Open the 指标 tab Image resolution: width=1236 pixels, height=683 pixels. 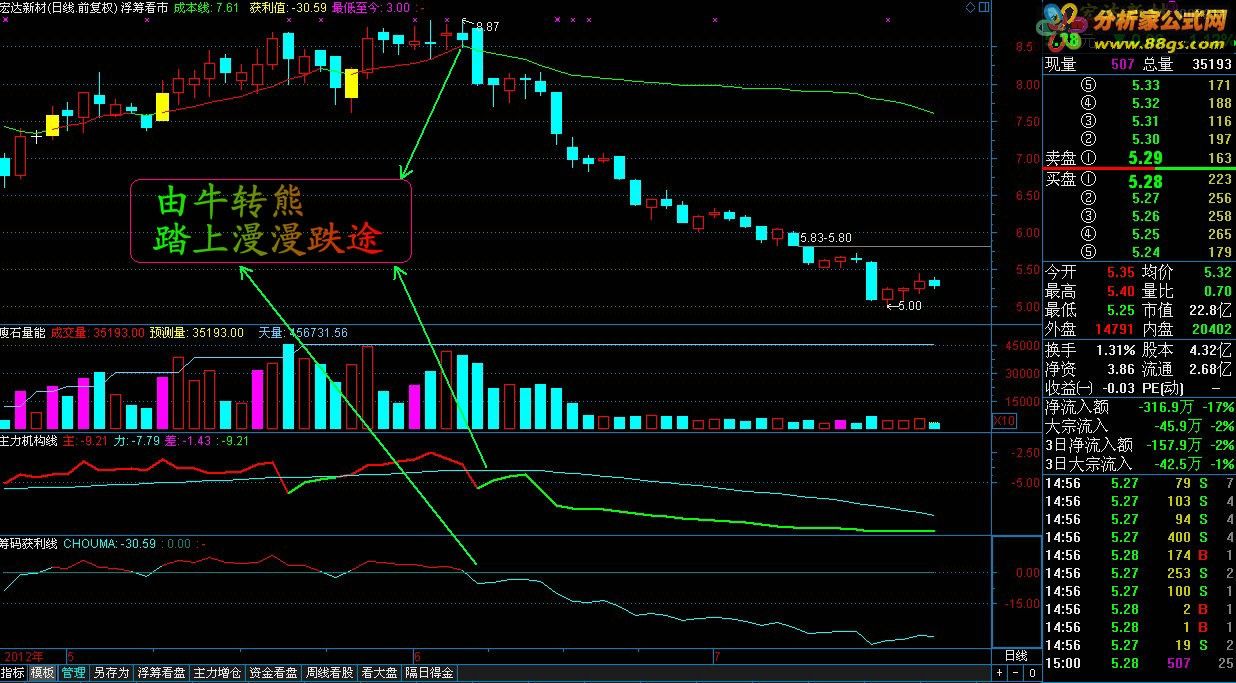coord(13,673)
